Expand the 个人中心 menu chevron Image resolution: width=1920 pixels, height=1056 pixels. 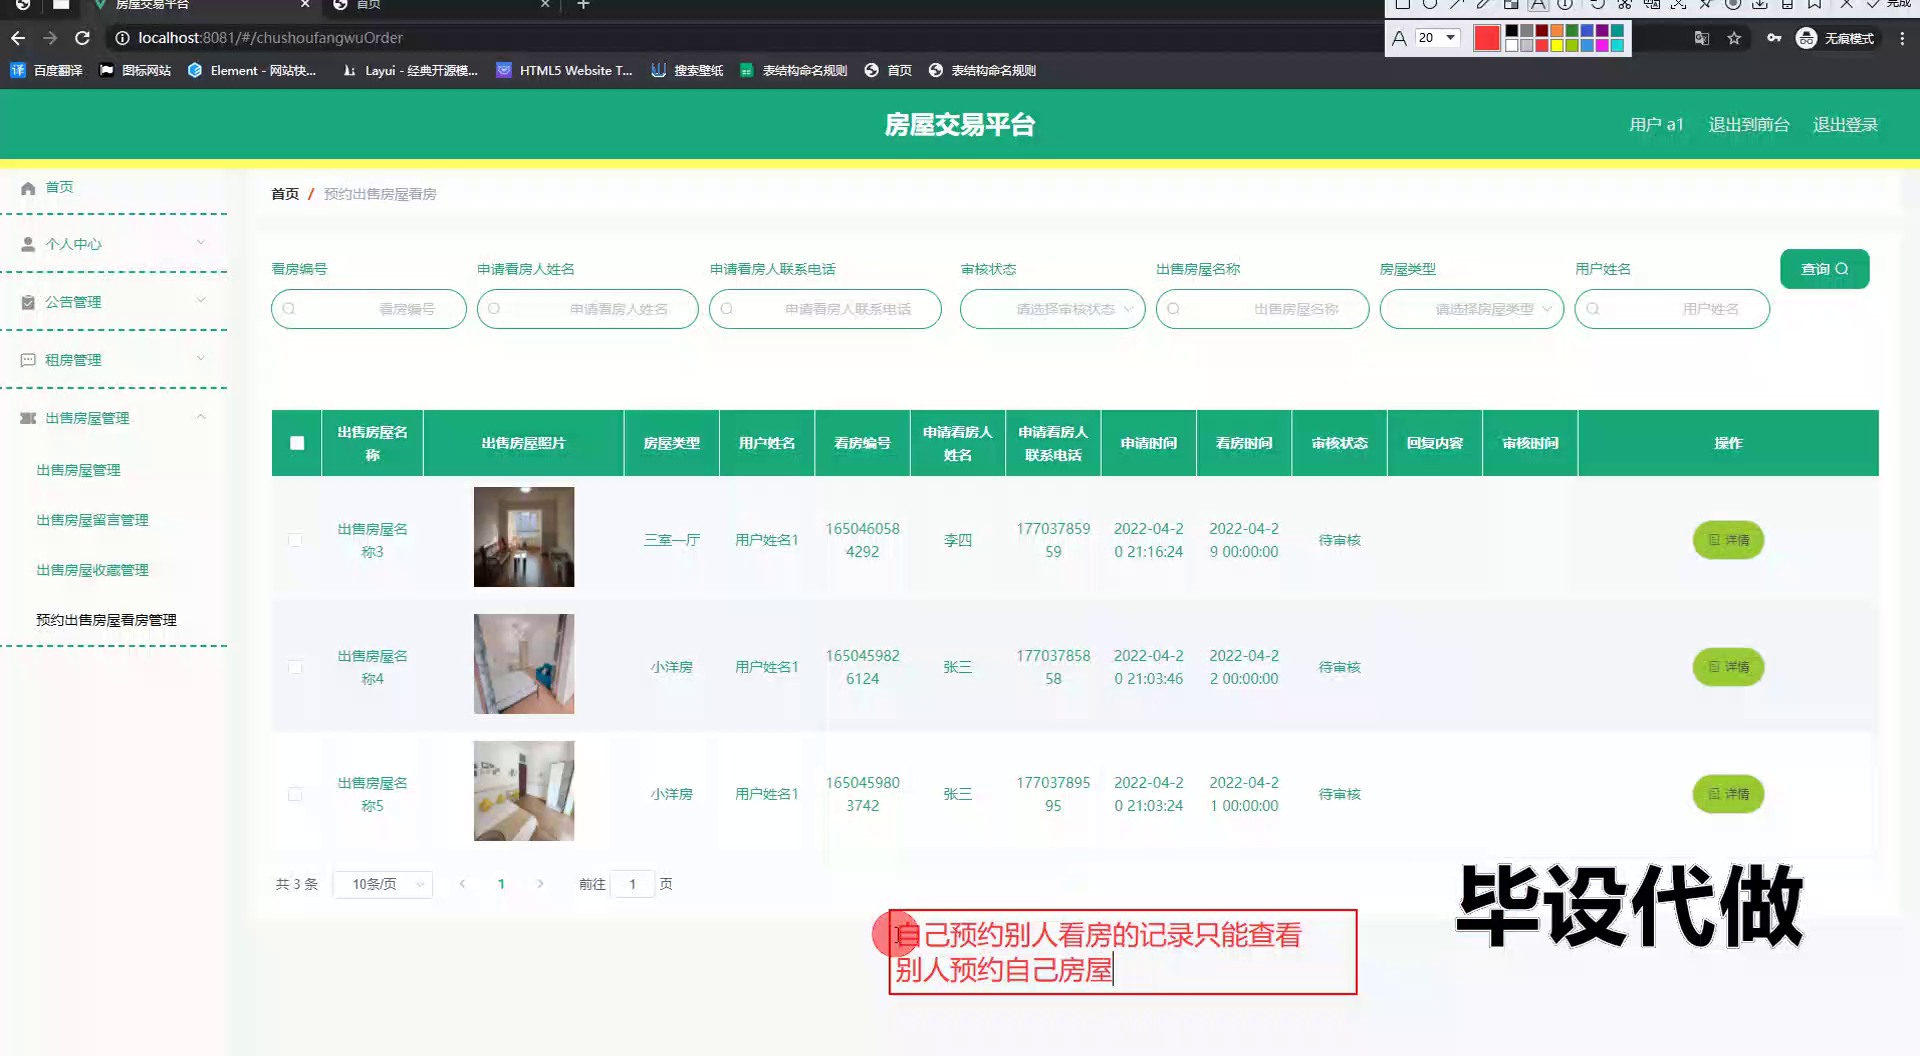coord(201,243)
